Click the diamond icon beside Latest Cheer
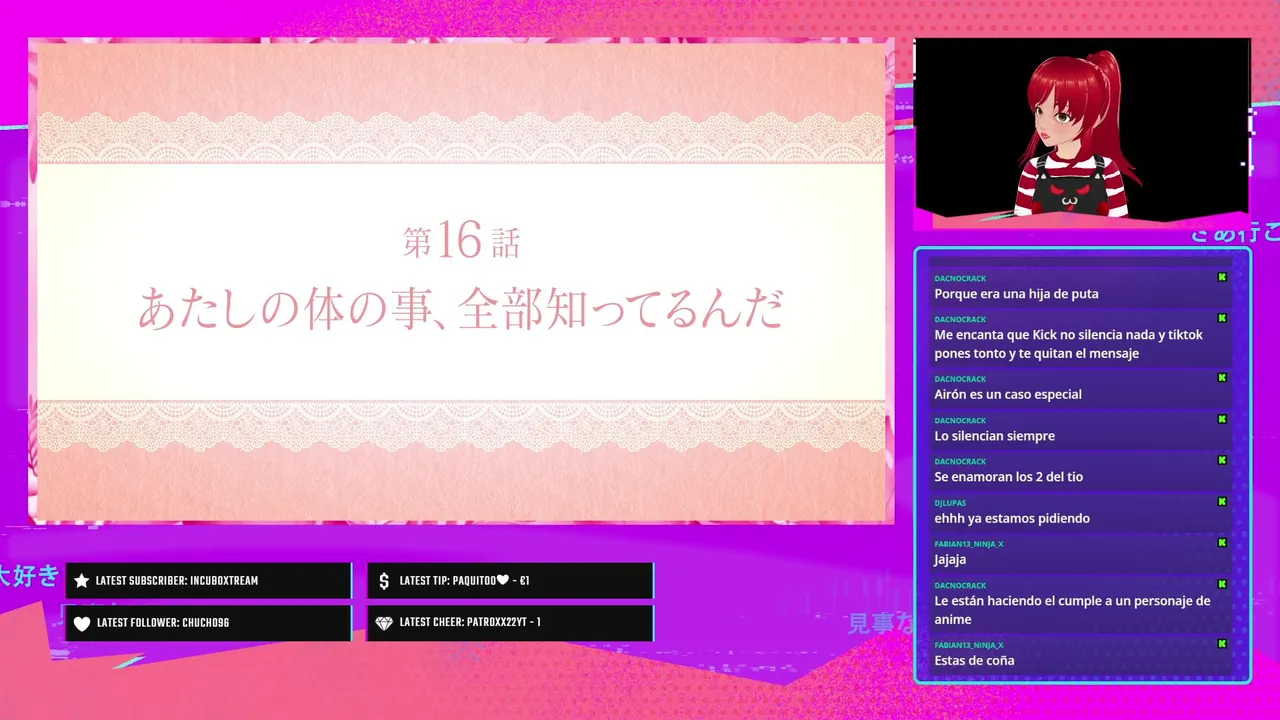The image size is (1280, 720). (384, 623)
